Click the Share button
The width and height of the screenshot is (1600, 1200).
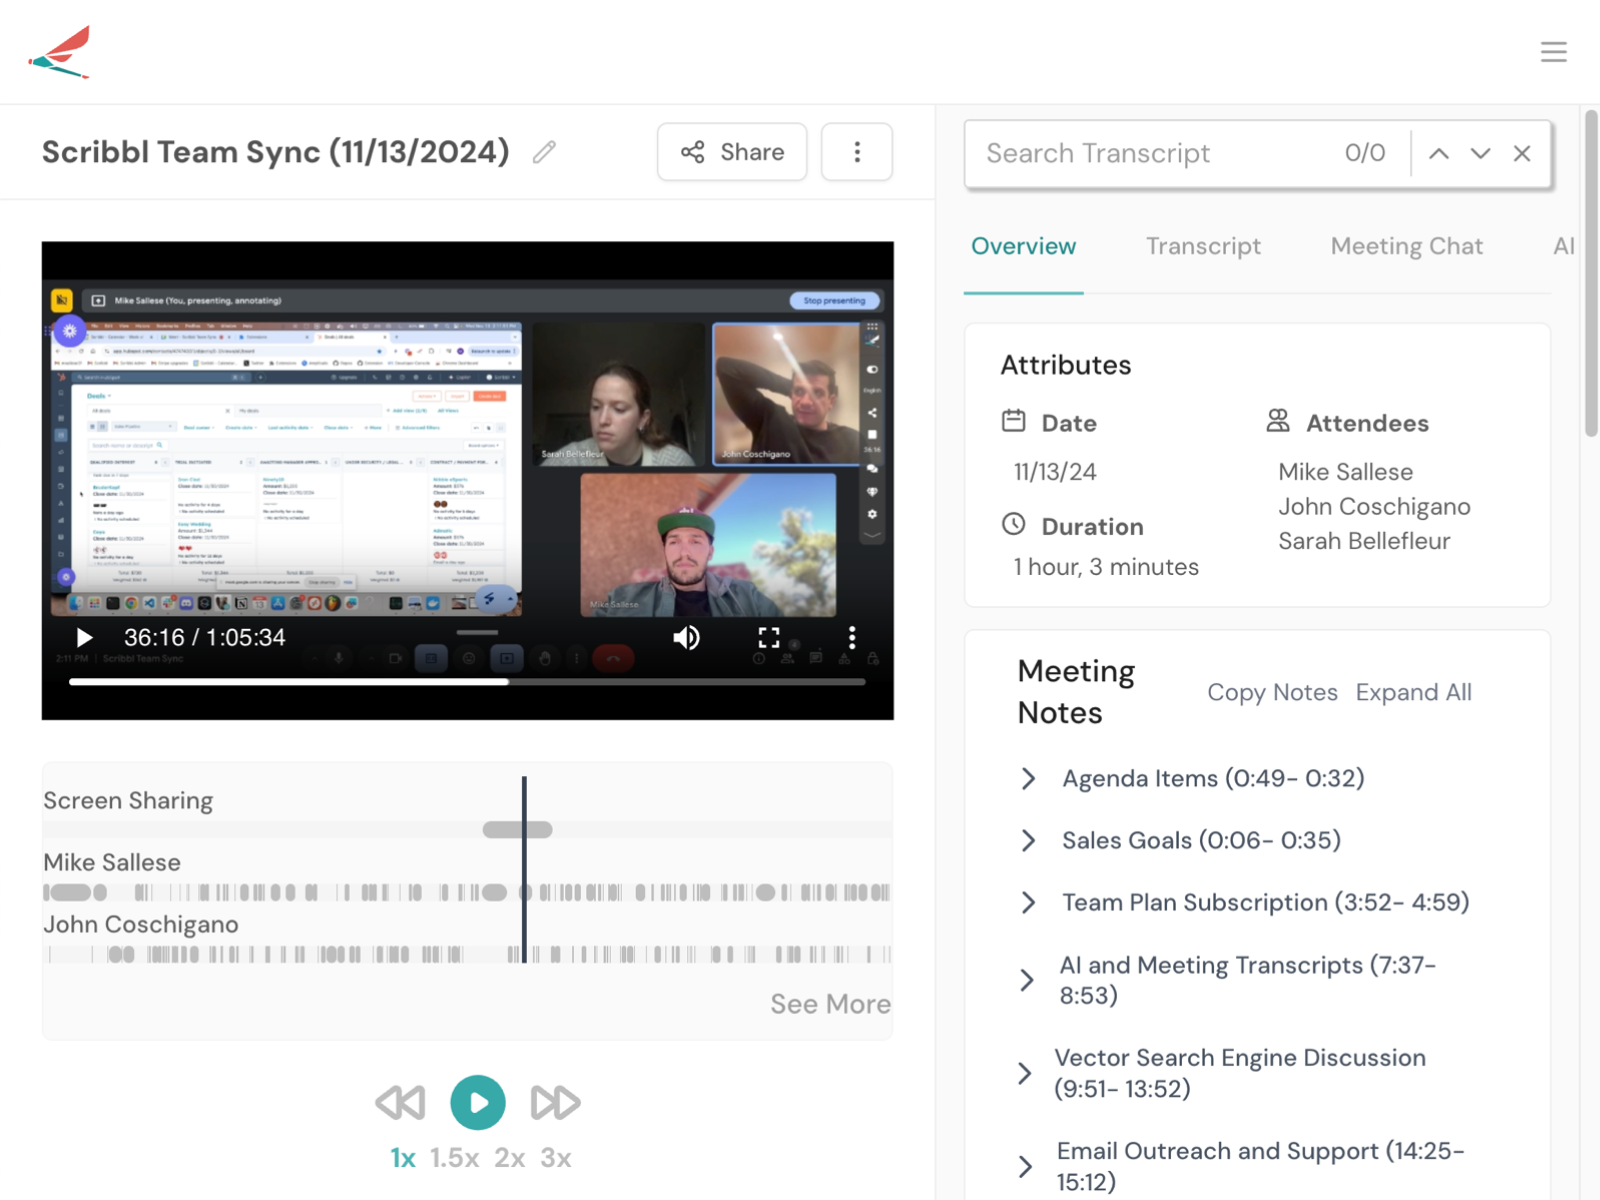(732, 152)
